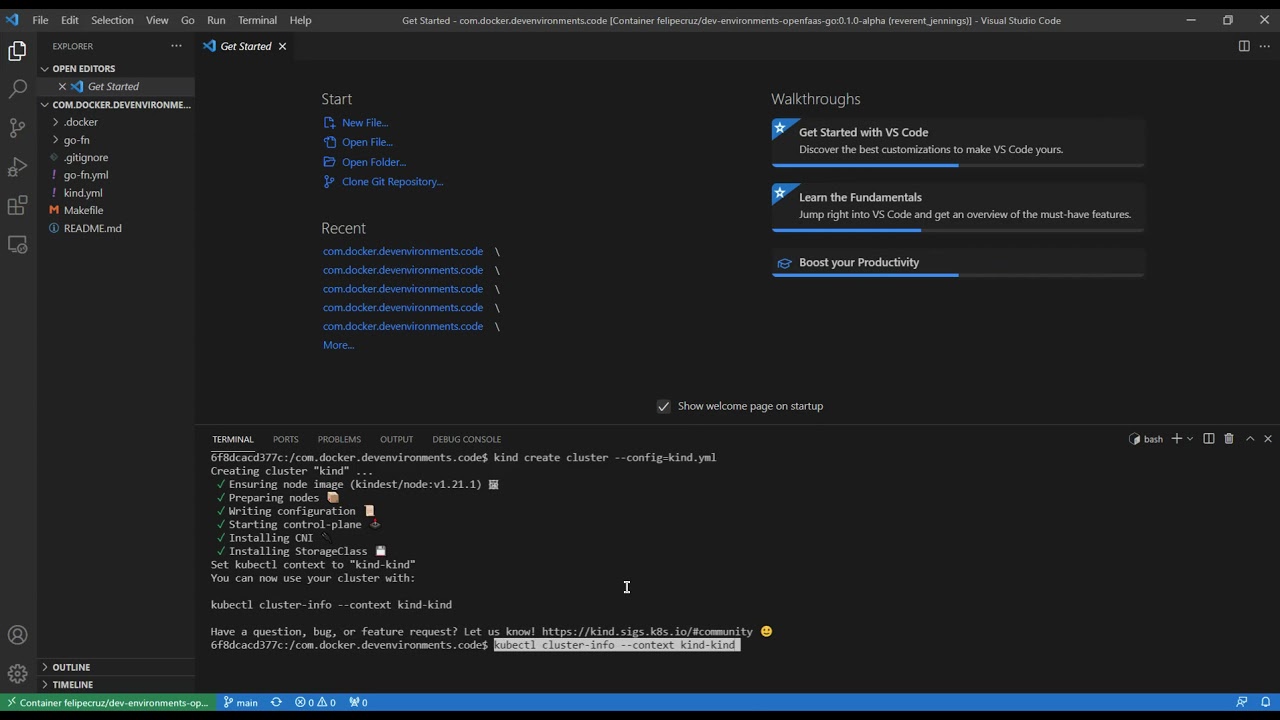The width and height of the screenshot is (1280, 720).
Task: Click the Open Folder link
Action: point(374,162)
